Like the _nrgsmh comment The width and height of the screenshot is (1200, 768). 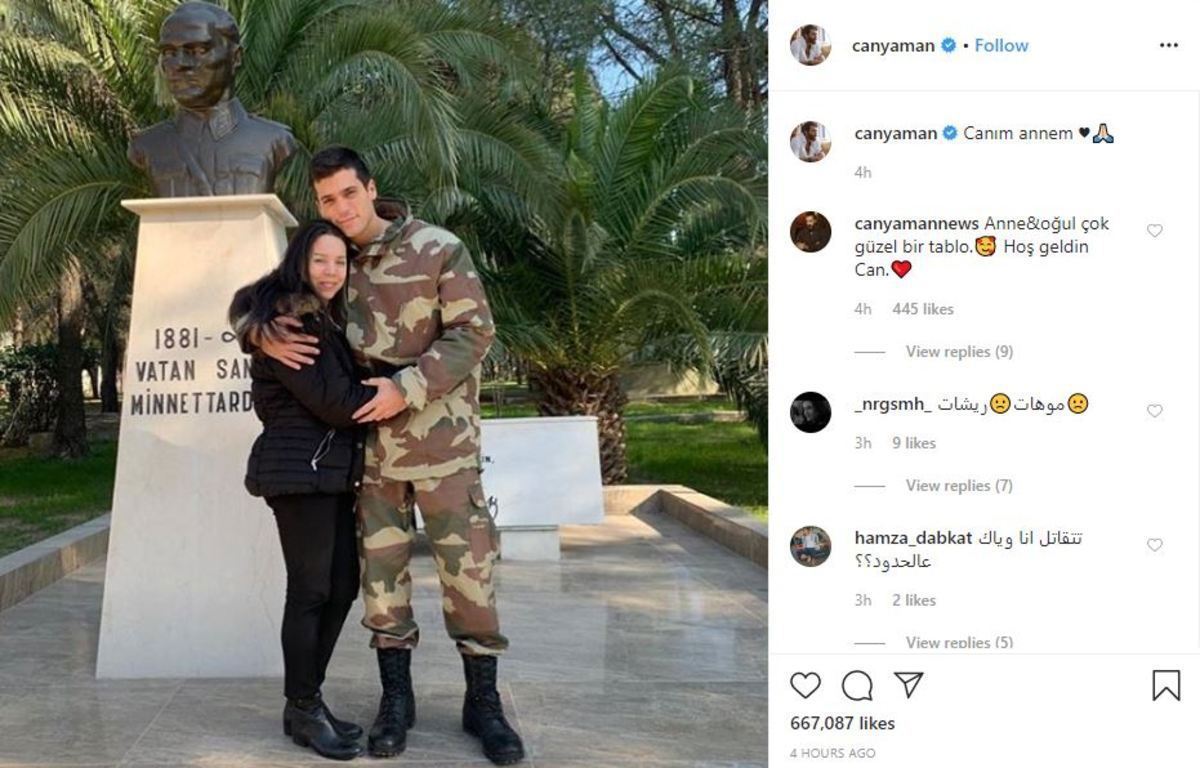(1154, 411)
